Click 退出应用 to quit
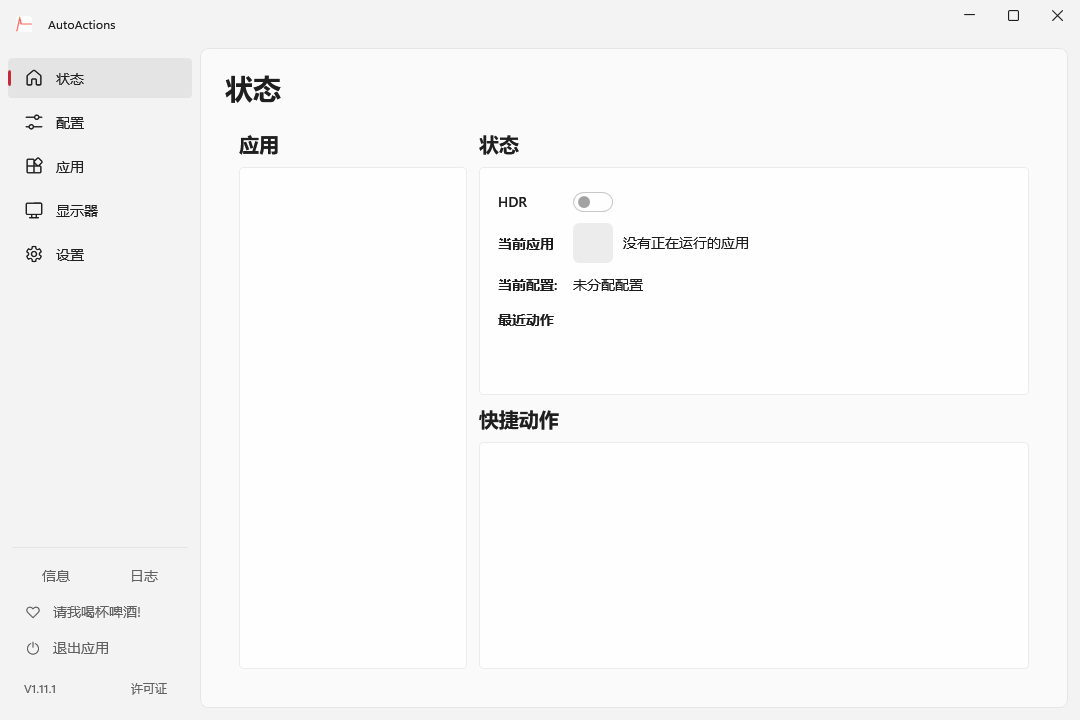 [81, 648]
